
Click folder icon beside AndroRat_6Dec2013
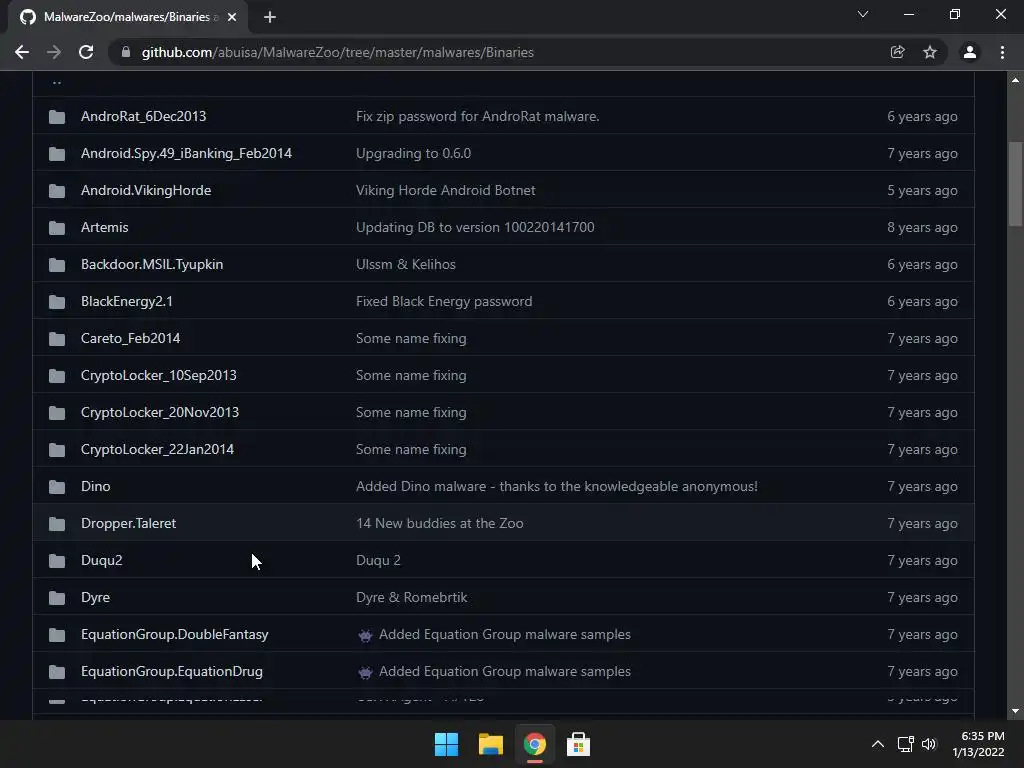coord(57,117)
